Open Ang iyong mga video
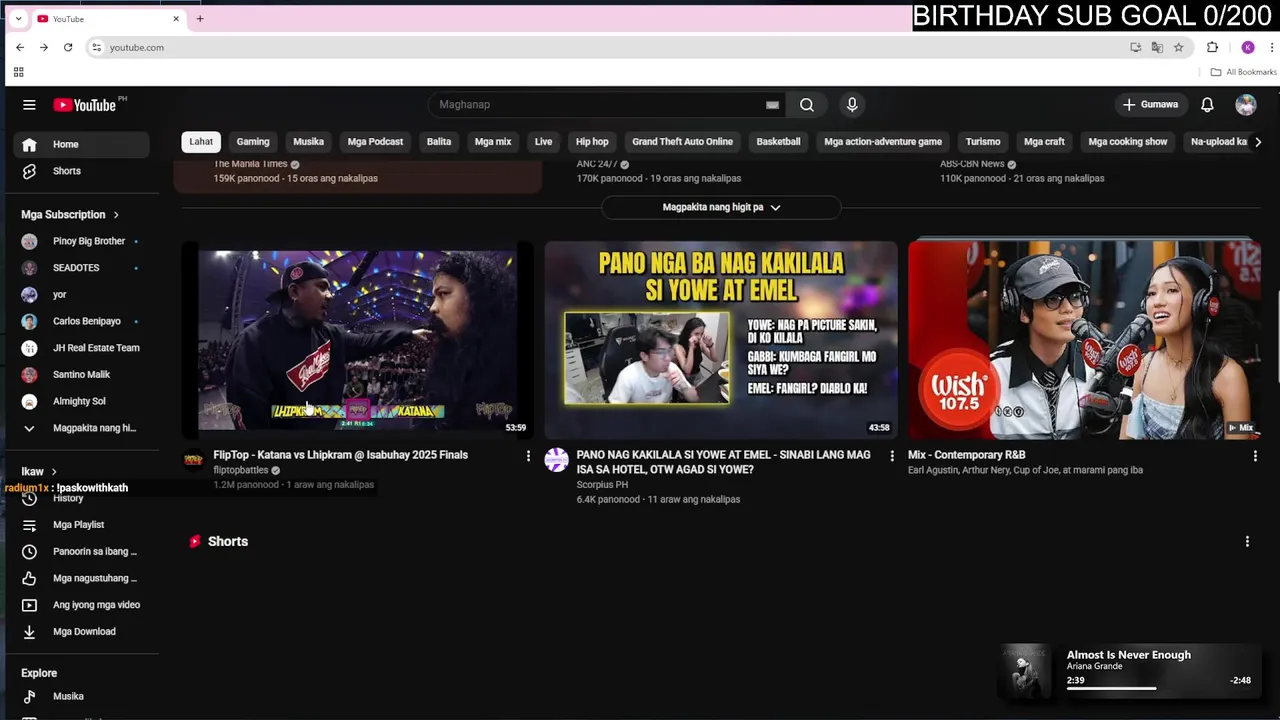Image resolution: width=1280 pixels, height=720 pixels. click(82, 605)
